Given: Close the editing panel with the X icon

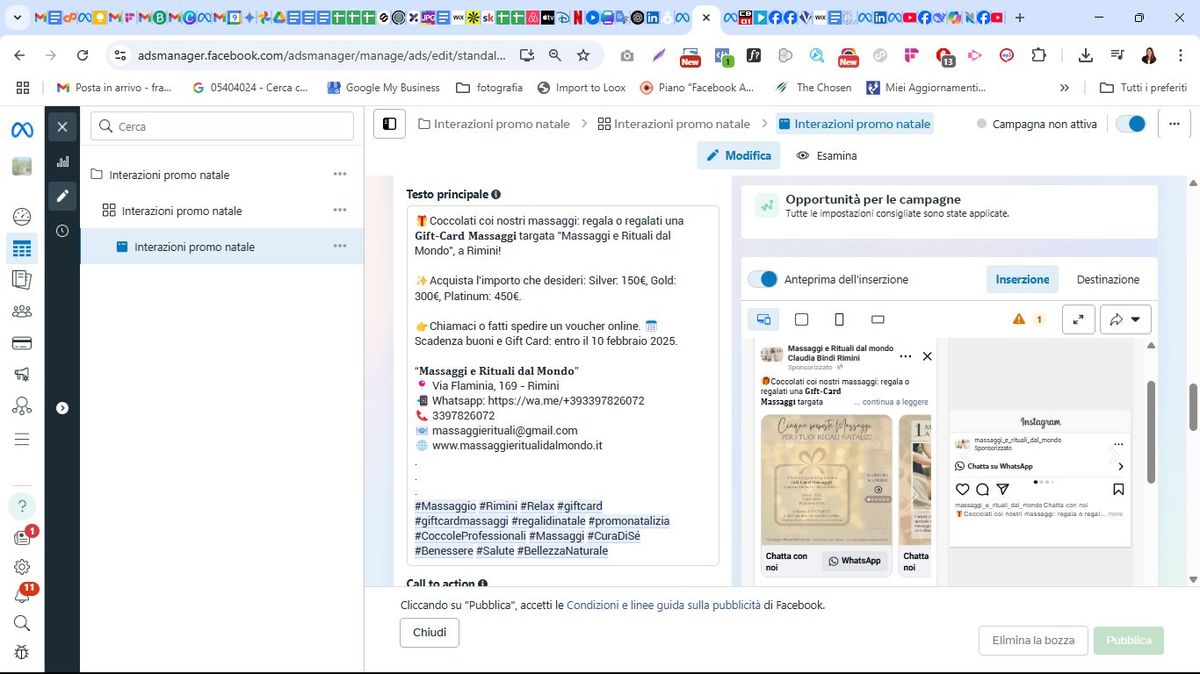Looking at the screenshot, I should [62, 127].
